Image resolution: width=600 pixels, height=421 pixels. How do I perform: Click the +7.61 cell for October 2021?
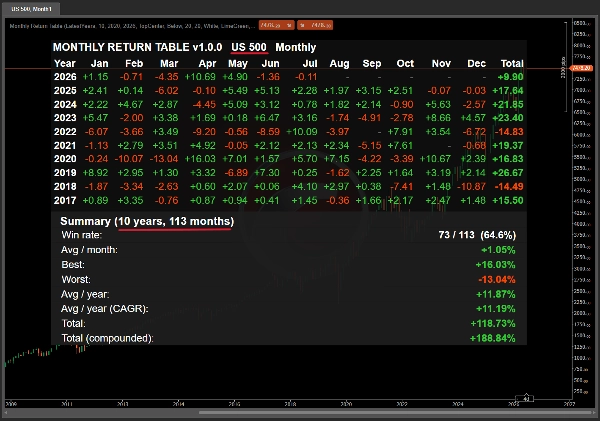401,145
